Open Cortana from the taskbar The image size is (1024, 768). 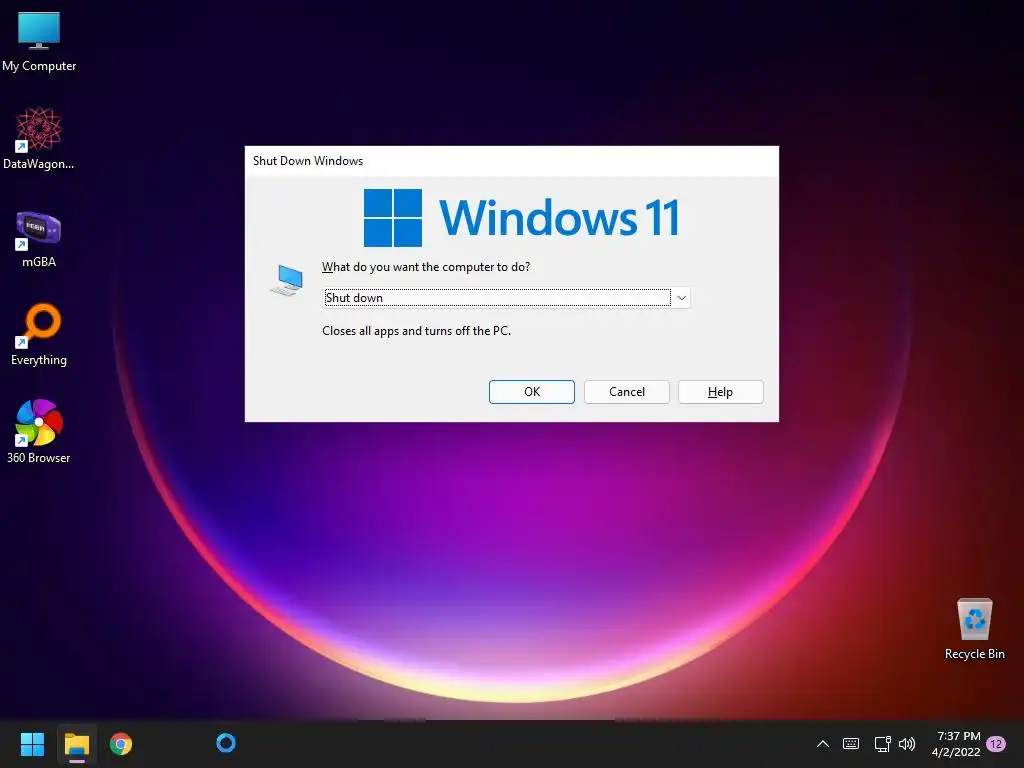click(x=226, y=743)
